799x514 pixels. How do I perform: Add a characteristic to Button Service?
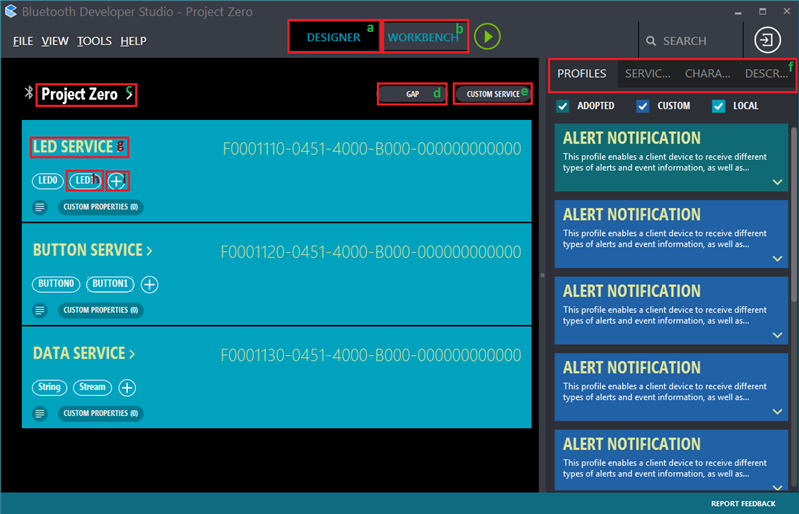pyautogui.click(x=149, y=284)
